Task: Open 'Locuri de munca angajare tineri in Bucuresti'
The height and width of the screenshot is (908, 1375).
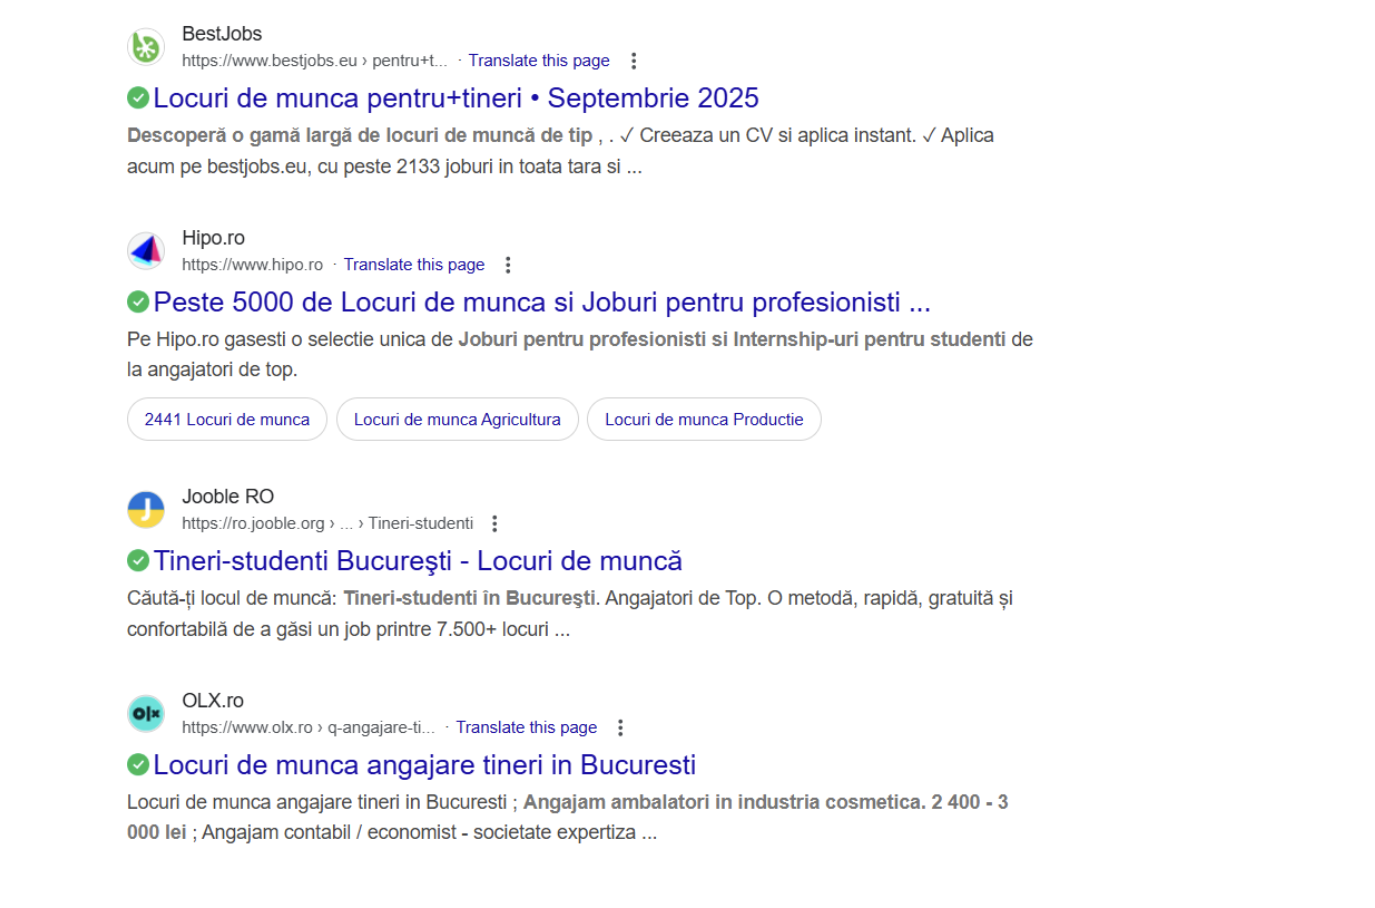Action: [x=424, y=765]
